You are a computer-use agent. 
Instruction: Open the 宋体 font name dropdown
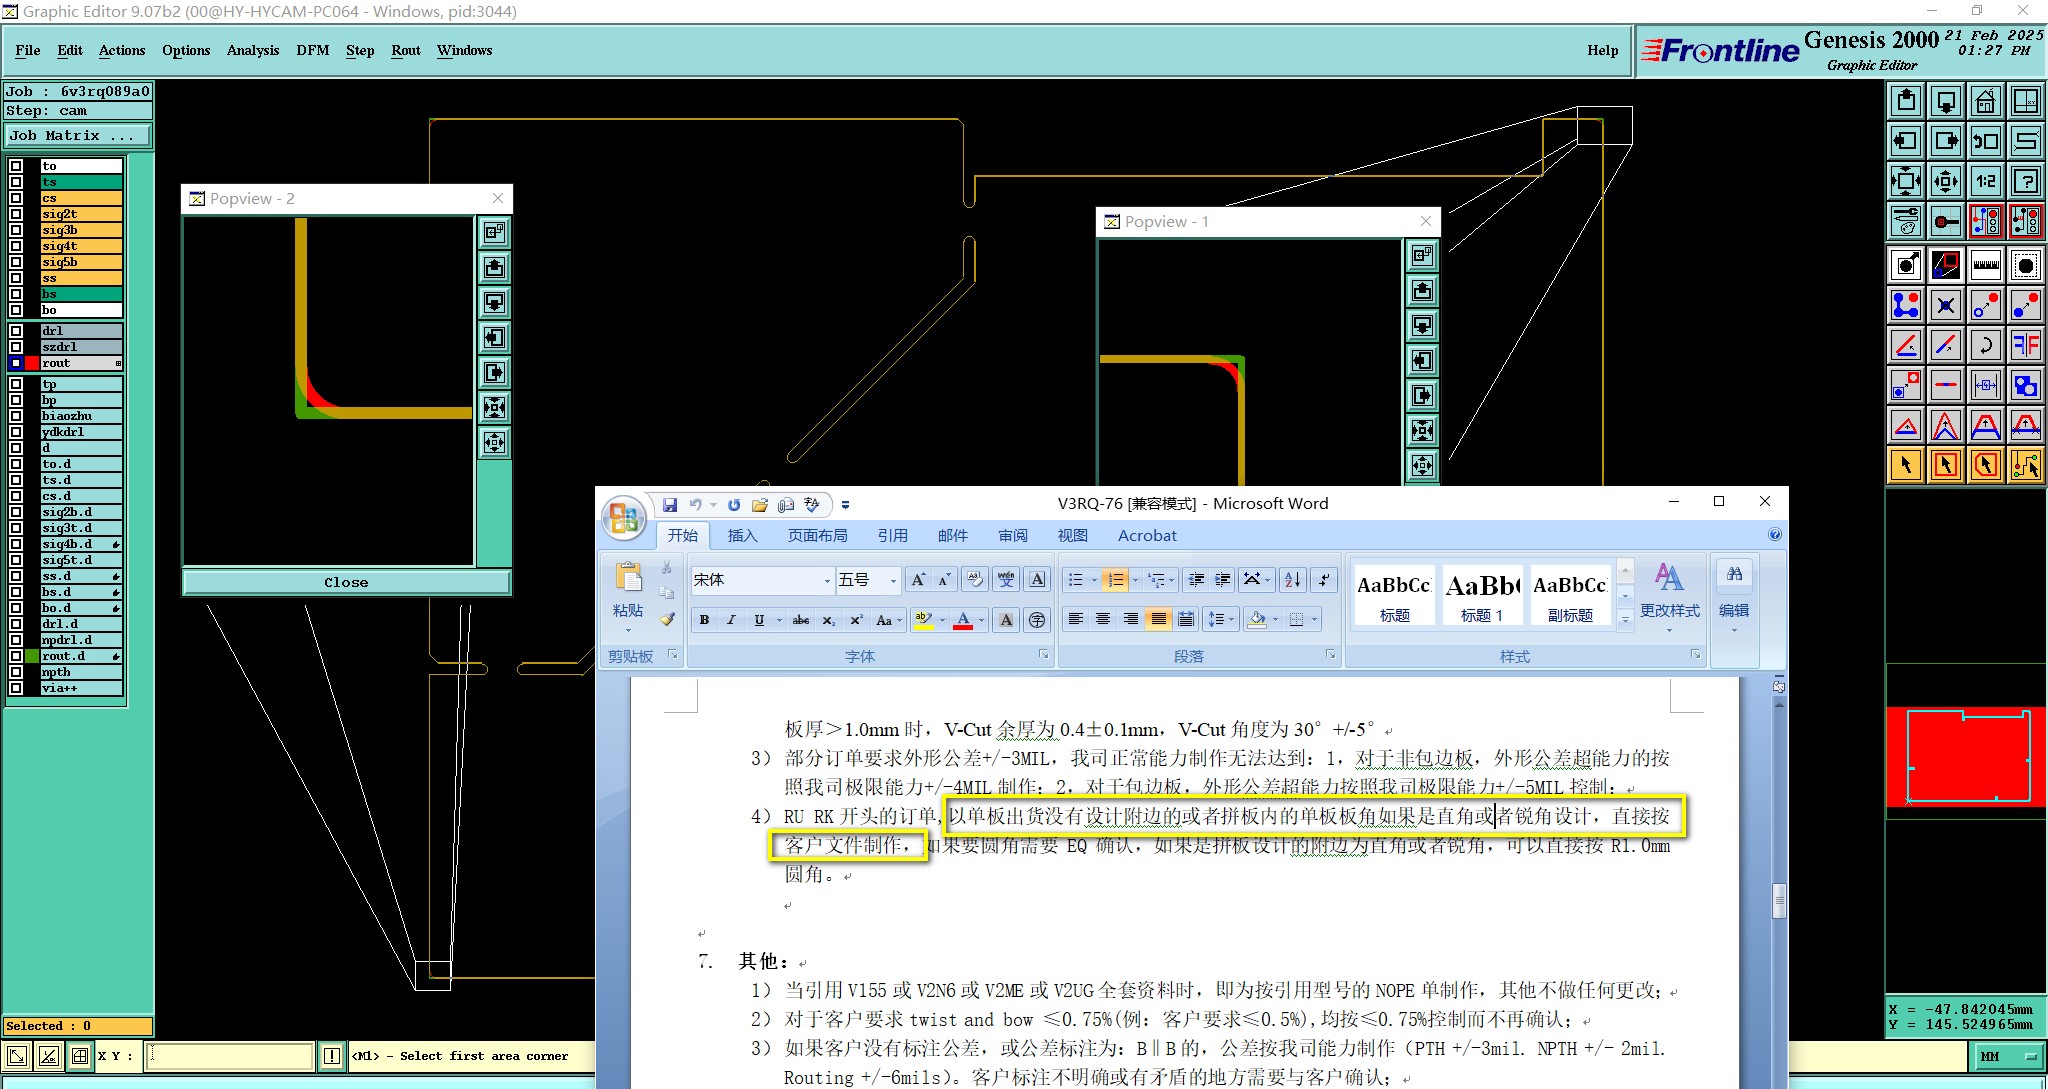(827, 580)
